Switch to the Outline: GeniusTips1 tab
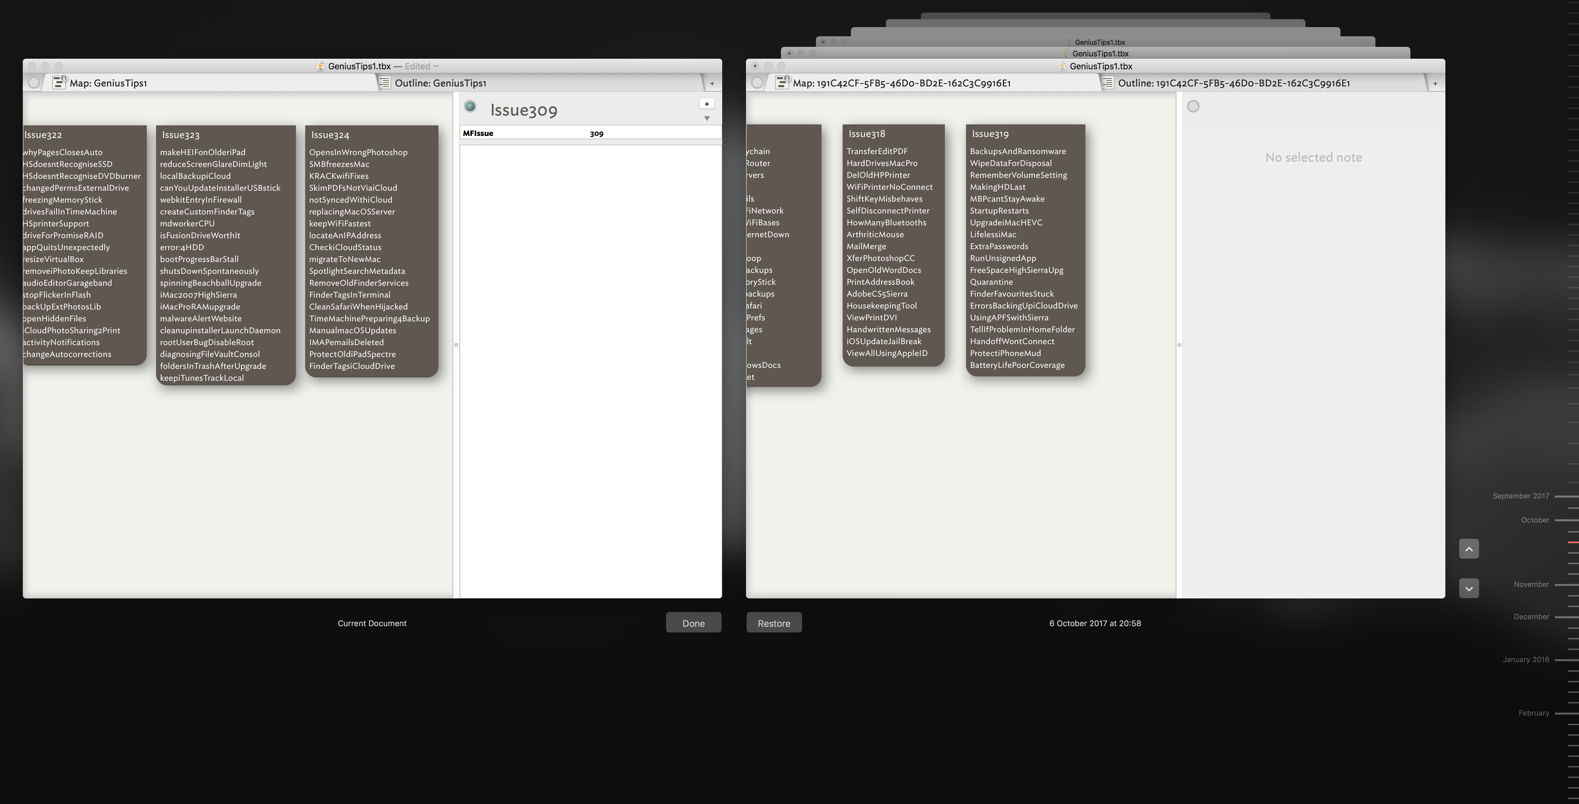Viewport: 1579px width, 804px height. pos(440,83)
